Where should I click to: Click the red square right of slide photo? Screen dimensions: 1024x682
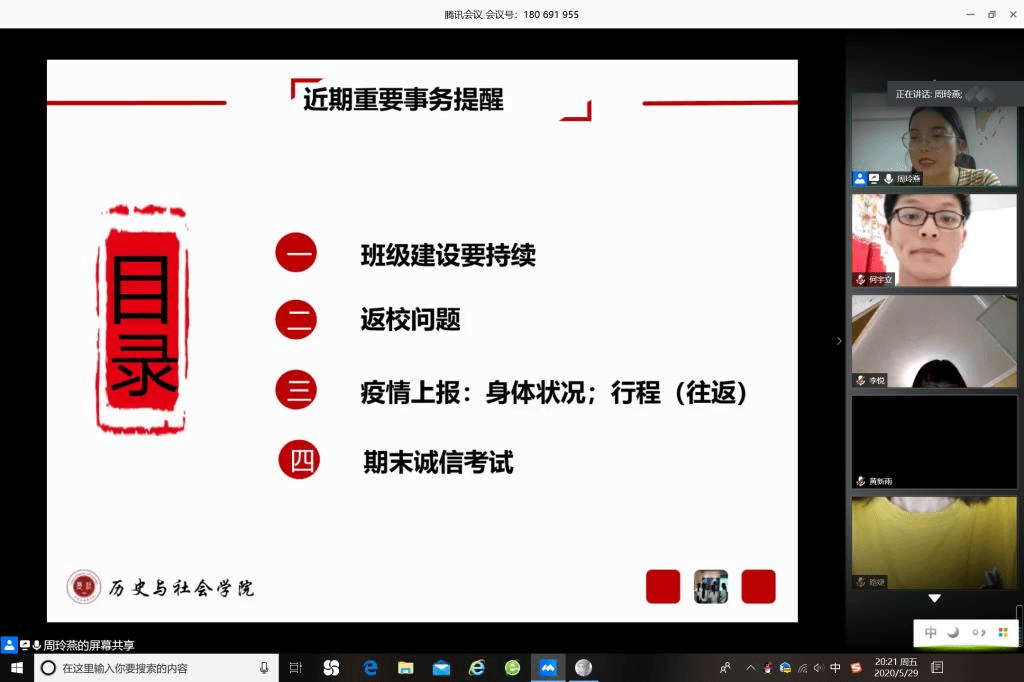pyautogui.click(x=758, y=587)
